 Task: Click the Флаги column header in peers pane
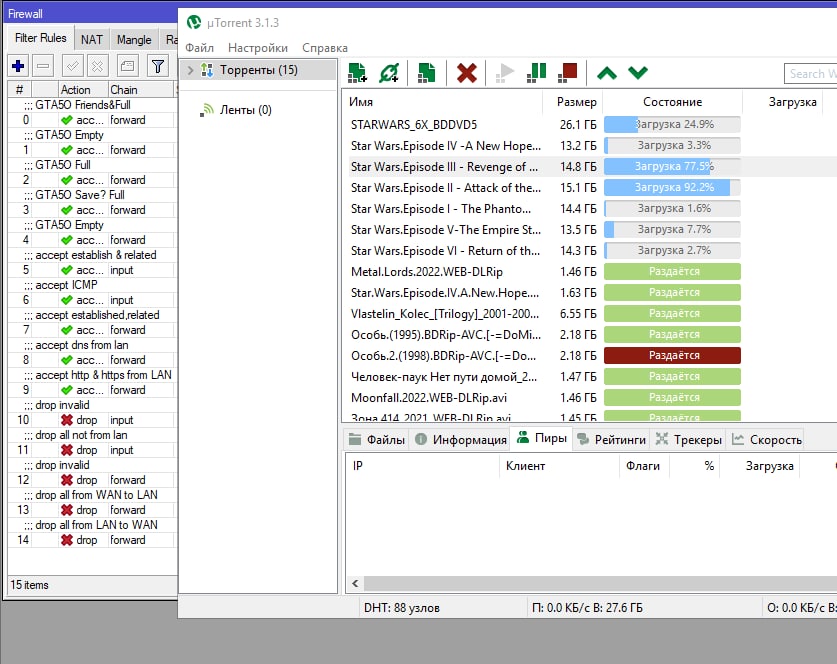tap(643, 466)
